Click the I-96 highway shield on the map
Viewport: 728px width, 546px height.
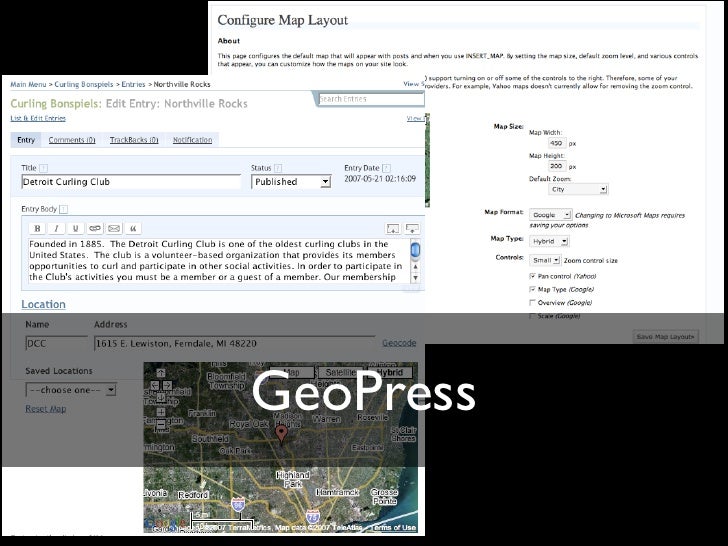pyautogui.click(x=238, y=504)
